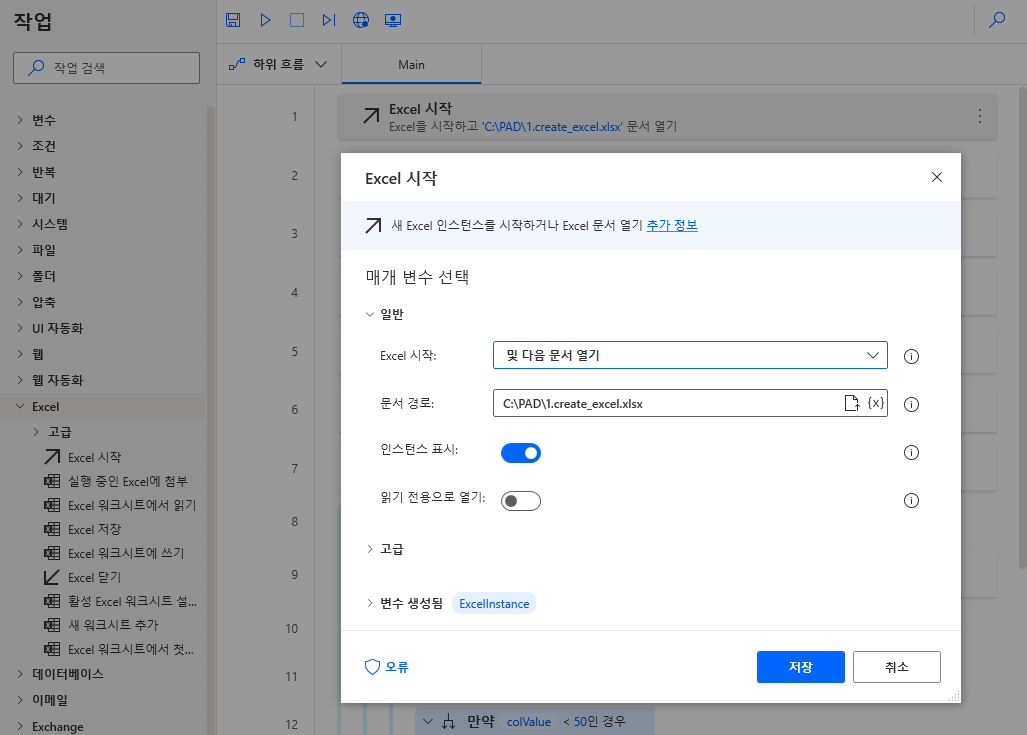This screenshot has width=1027, height=735.
Task: Click the ExcelInstance variable chip
Action: pos(494,603)
